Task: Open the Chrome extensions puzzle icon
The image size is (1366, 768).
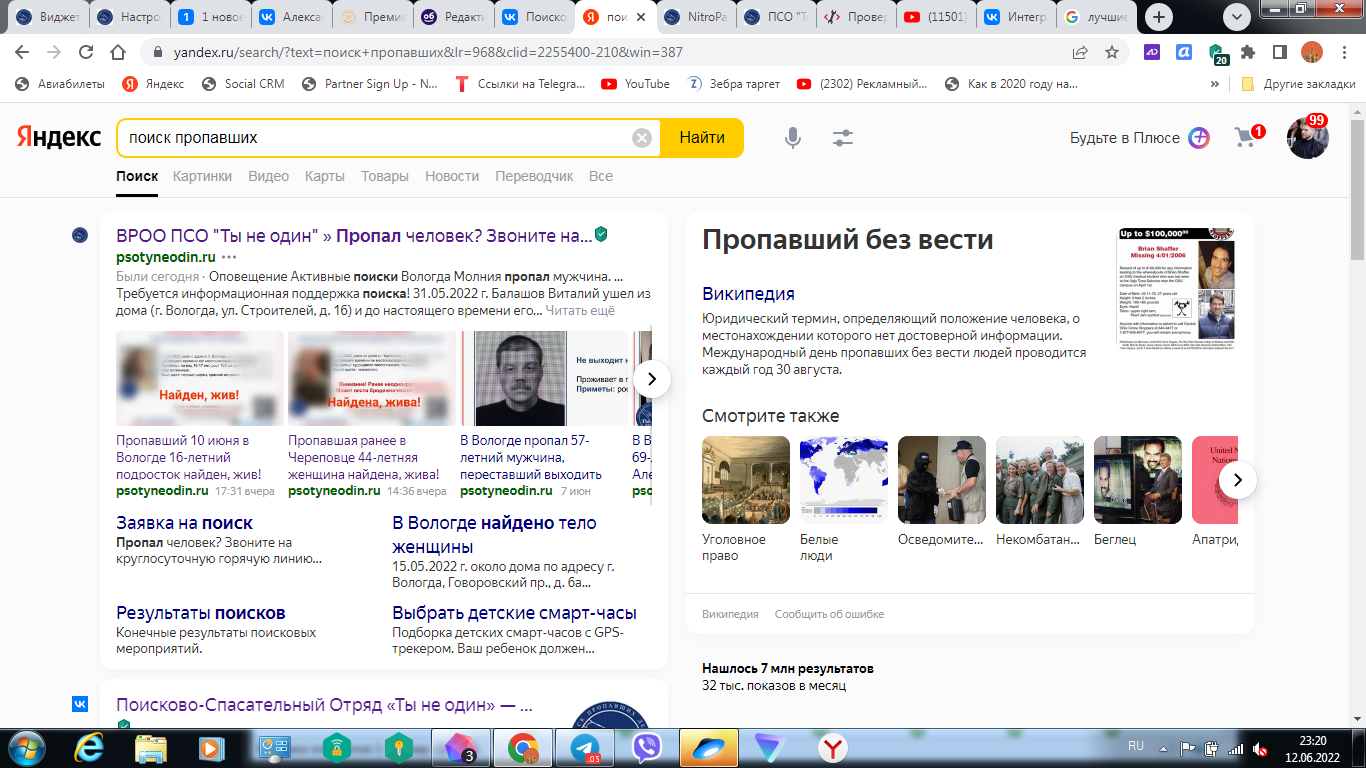Action: point(1248,52)
